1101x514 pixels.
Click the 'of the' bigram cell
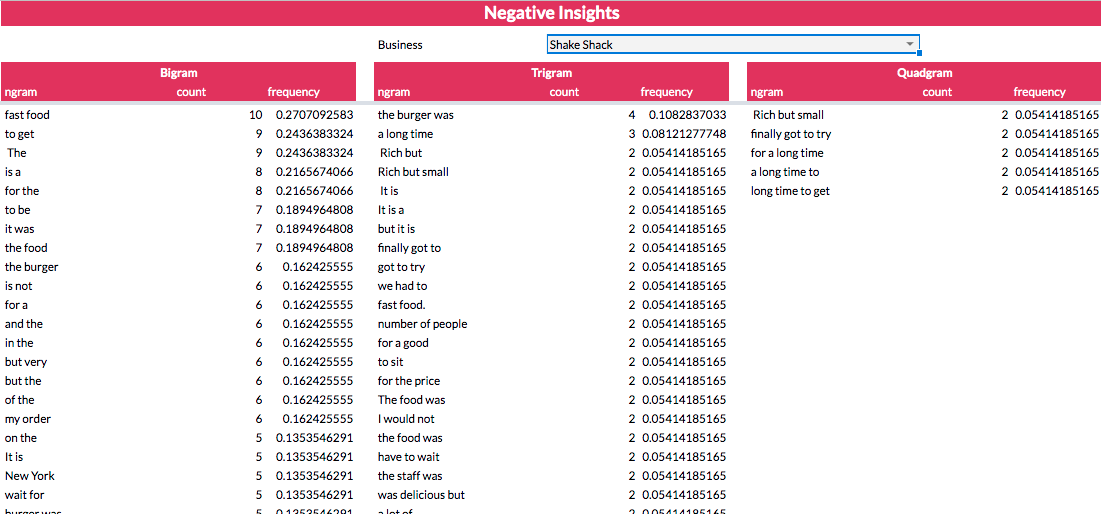click(20, 400)
